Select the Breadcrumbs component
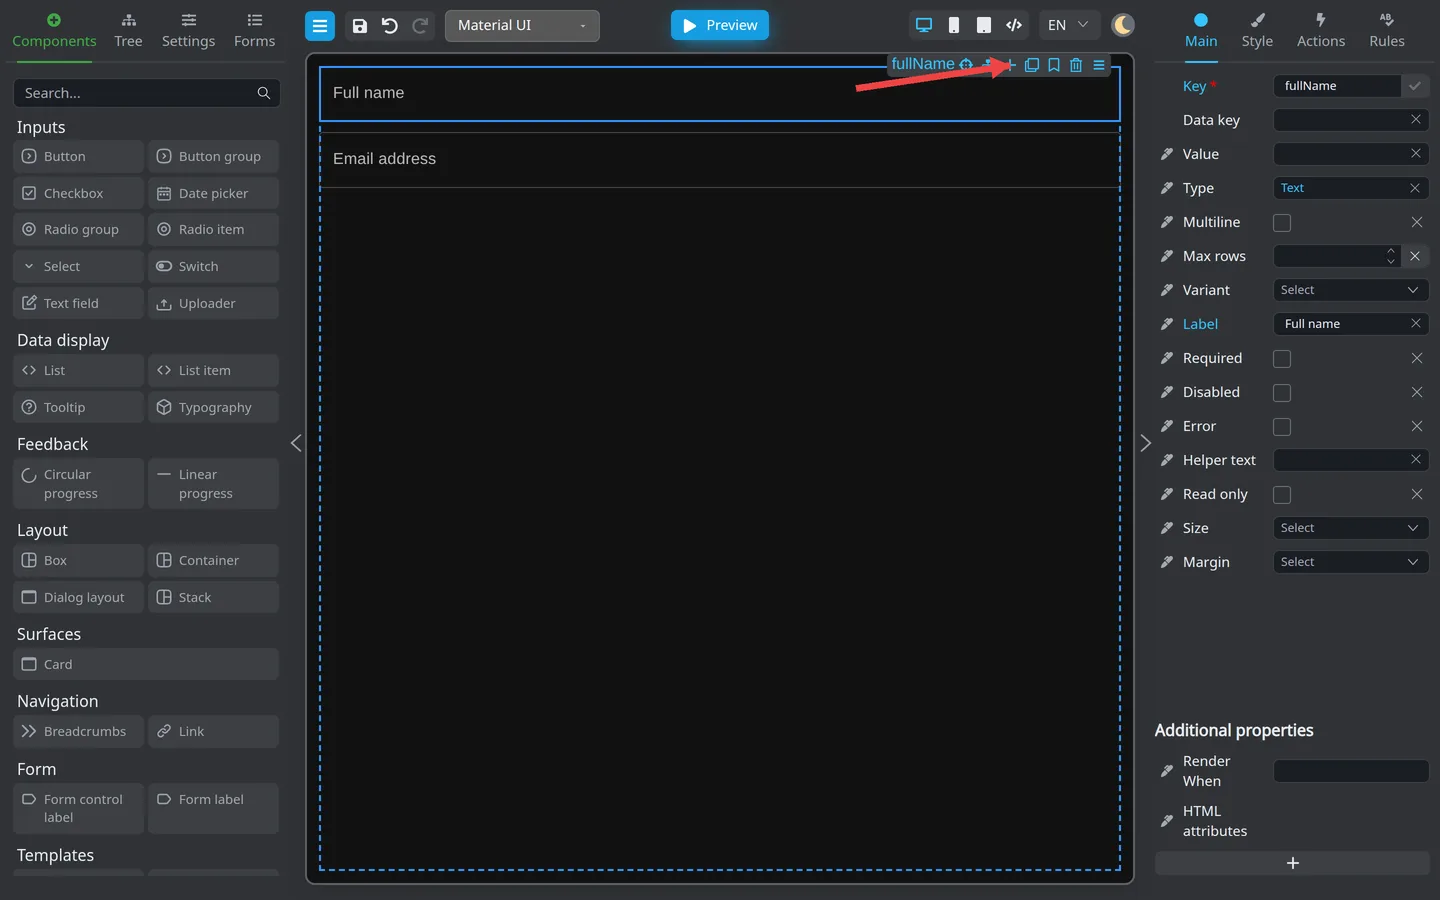This screenshot has height=900, width=1440. click(79, 732)
